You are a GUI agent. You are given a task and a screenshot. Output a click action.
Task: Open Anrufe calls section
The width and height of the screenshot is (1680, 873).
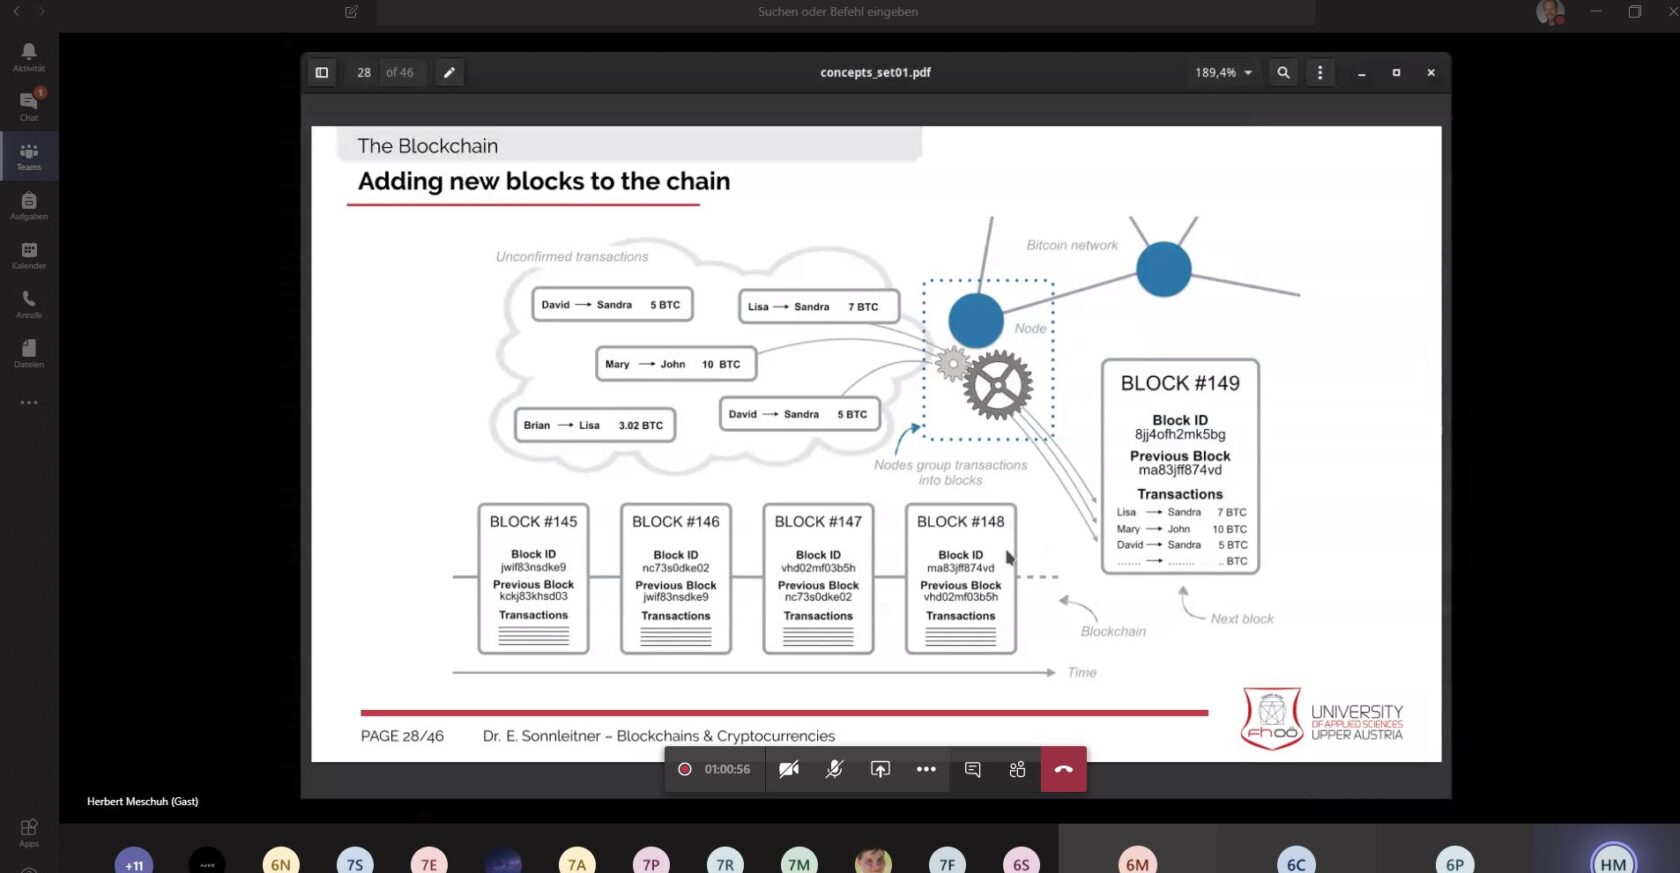point(29,303)
